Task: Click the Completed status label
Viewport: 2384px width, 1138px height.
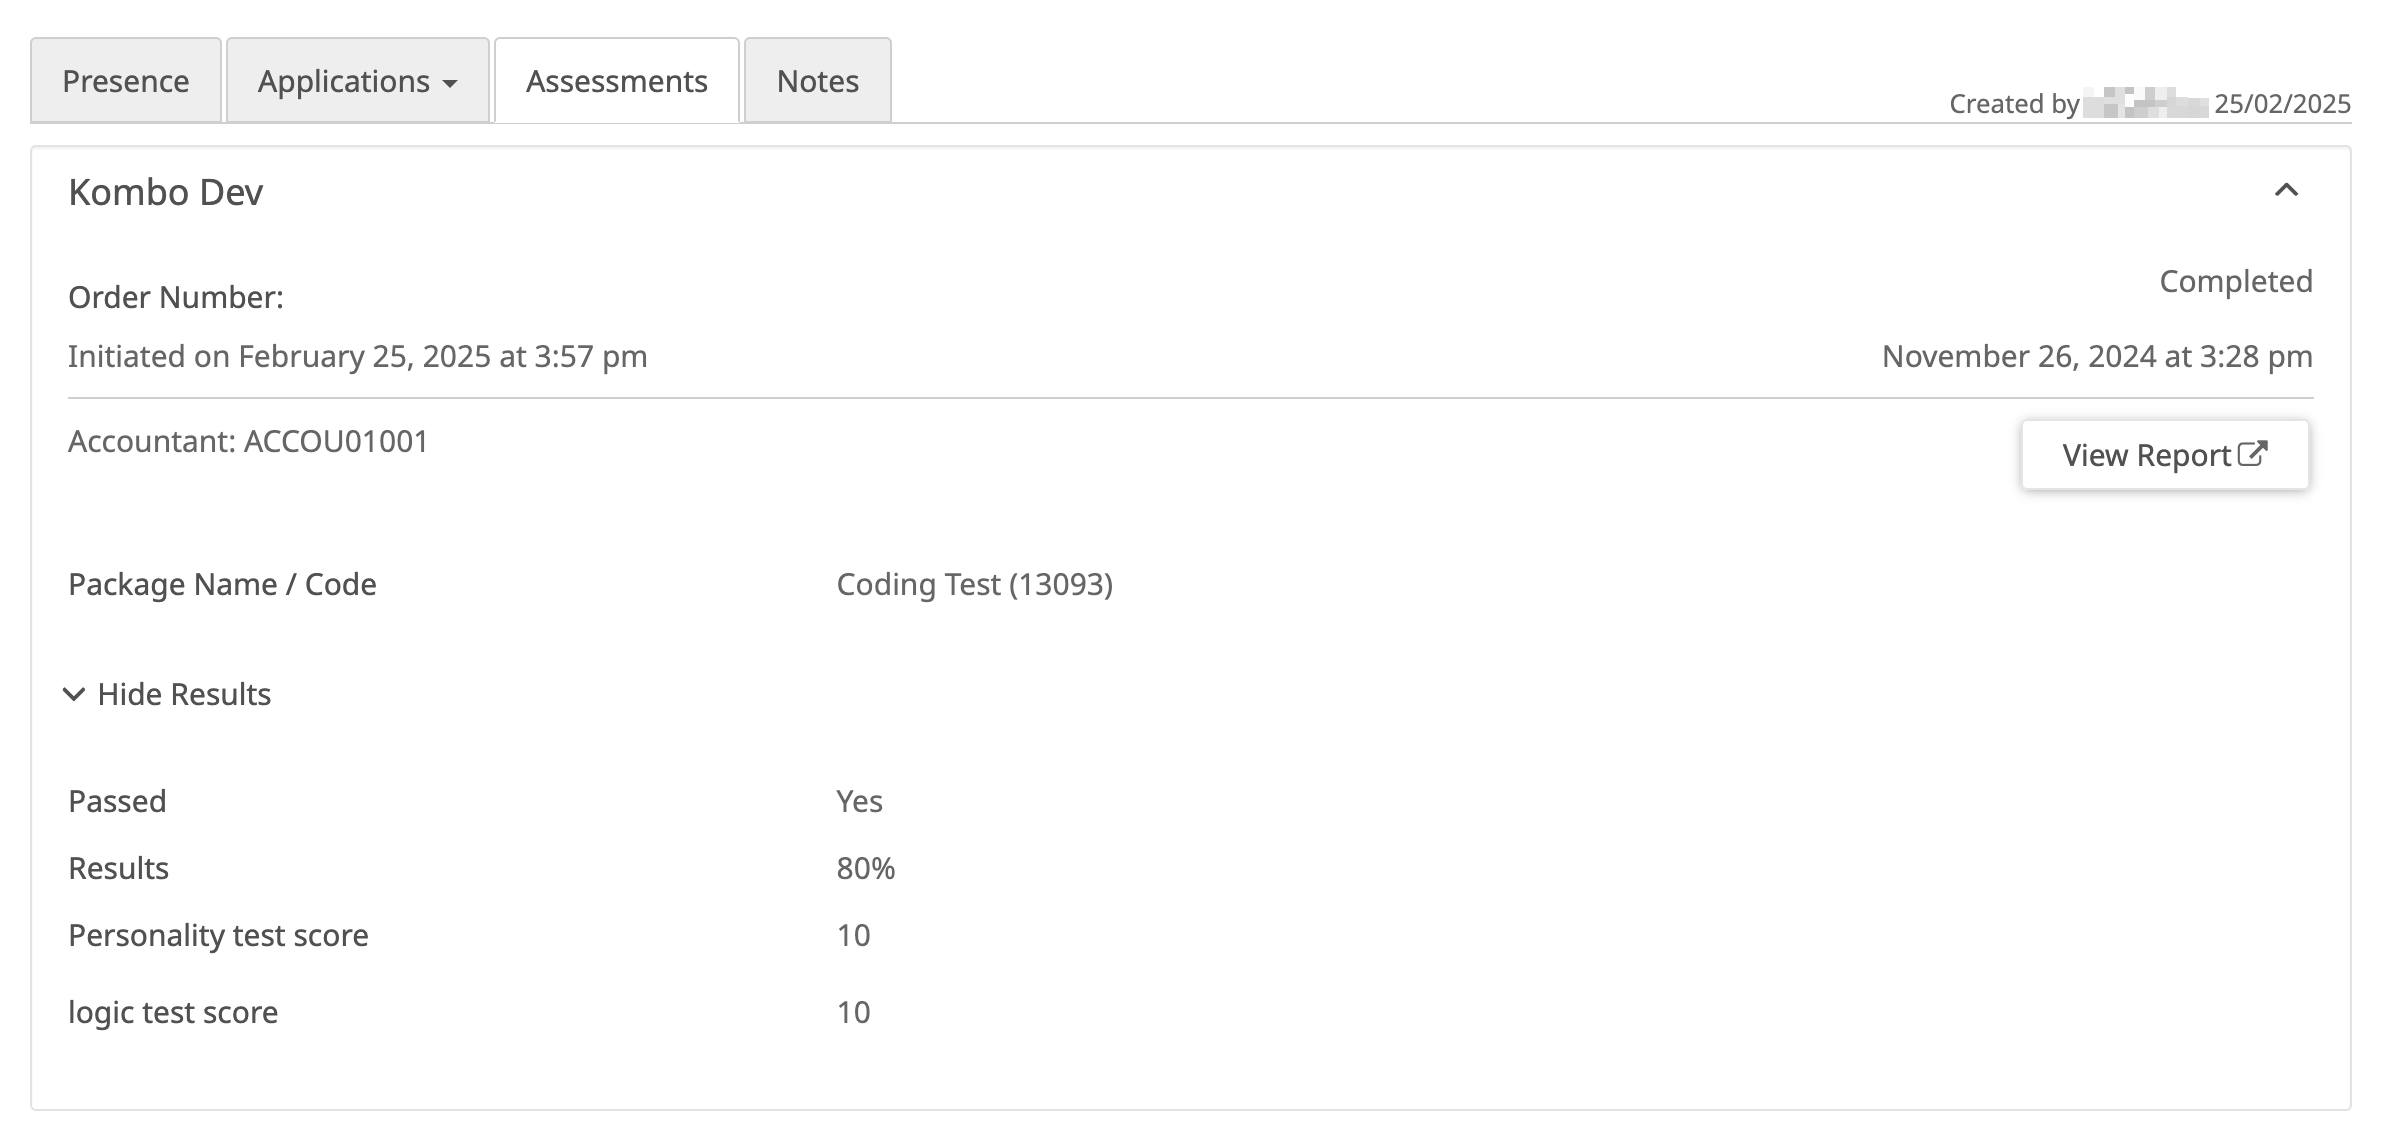Action: click(x=2235, y=281)
